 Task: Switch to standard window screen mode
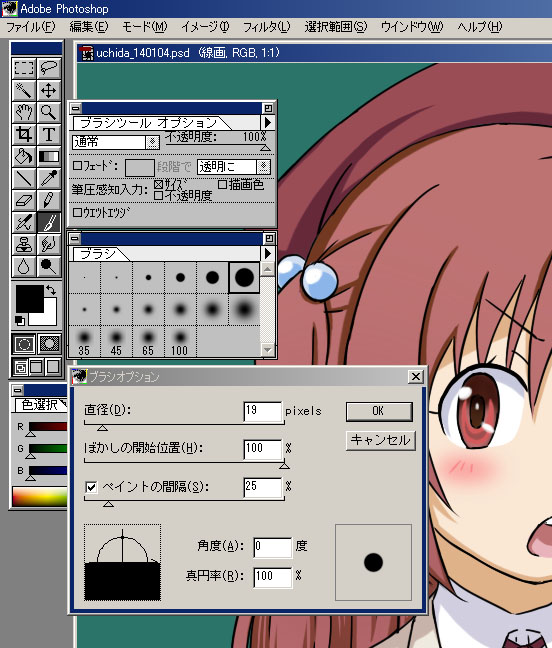pos(21,367)
